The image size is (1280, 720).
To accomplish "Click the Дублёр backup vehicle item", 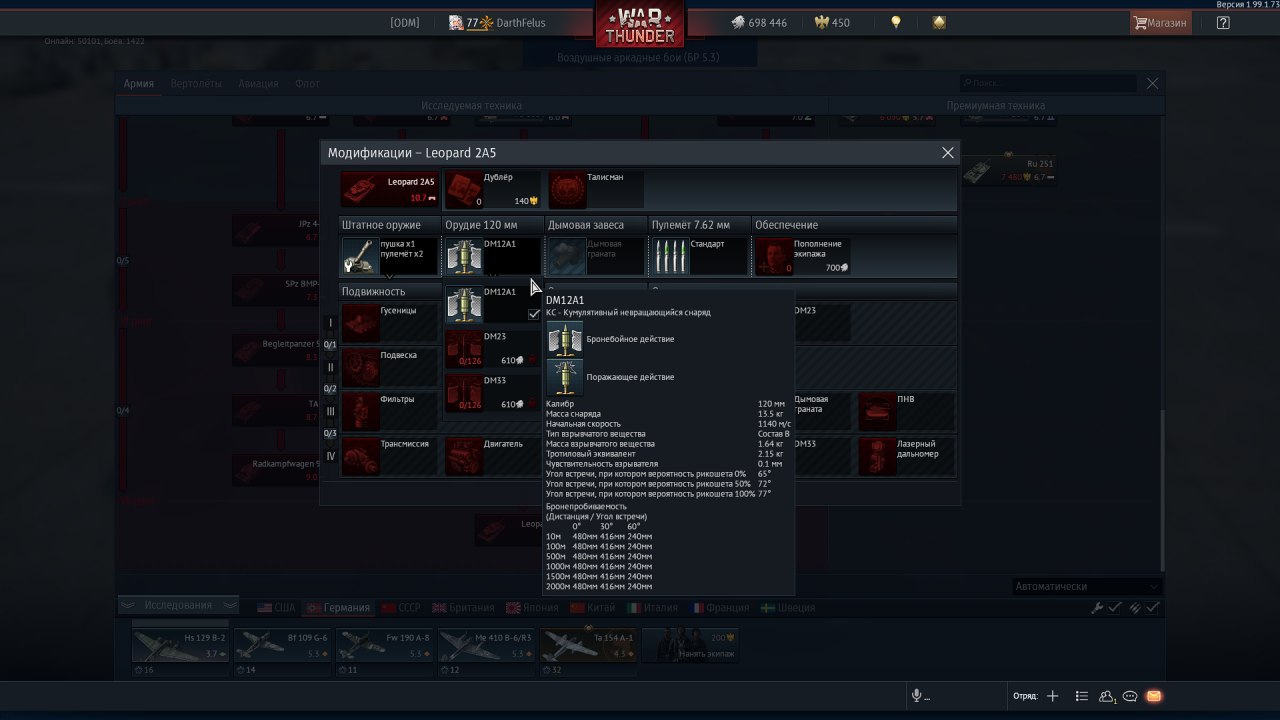I will (492, 190).
